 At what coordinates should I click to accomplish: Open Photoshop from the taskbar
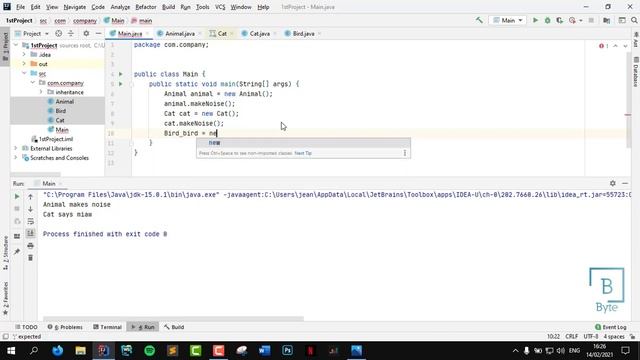pyautogui.click(x=287, y=351)
